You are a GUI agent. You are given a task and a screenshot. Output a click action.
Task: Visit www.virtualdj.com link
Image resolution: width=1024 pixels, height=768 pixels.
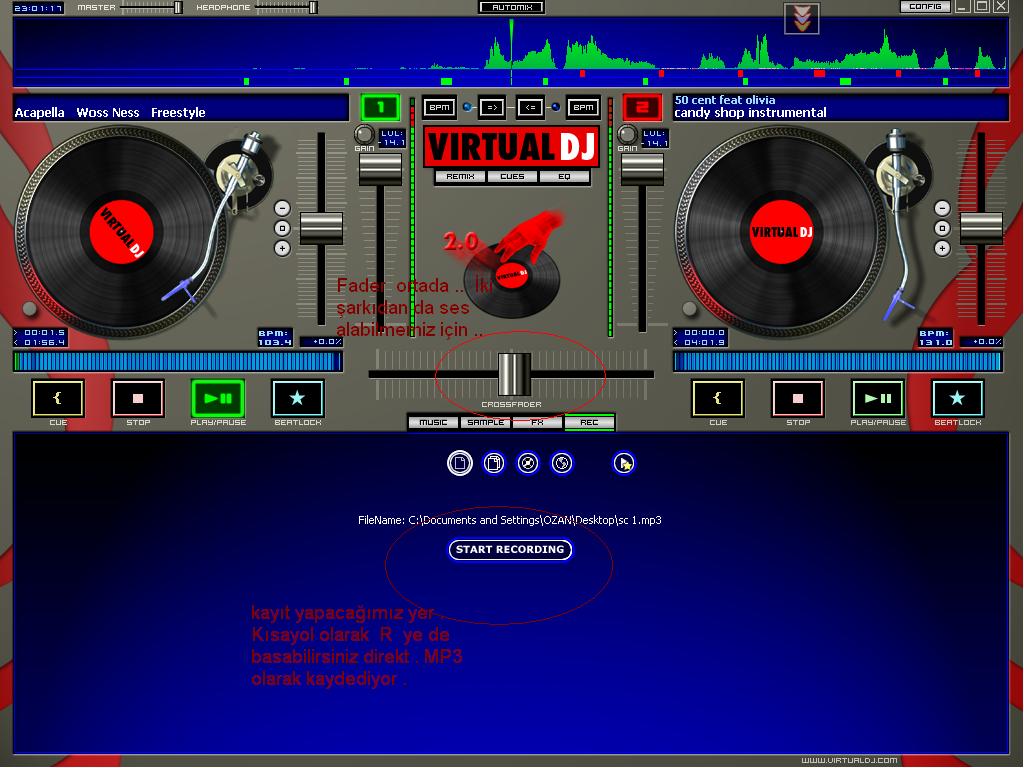click(849, 760)
